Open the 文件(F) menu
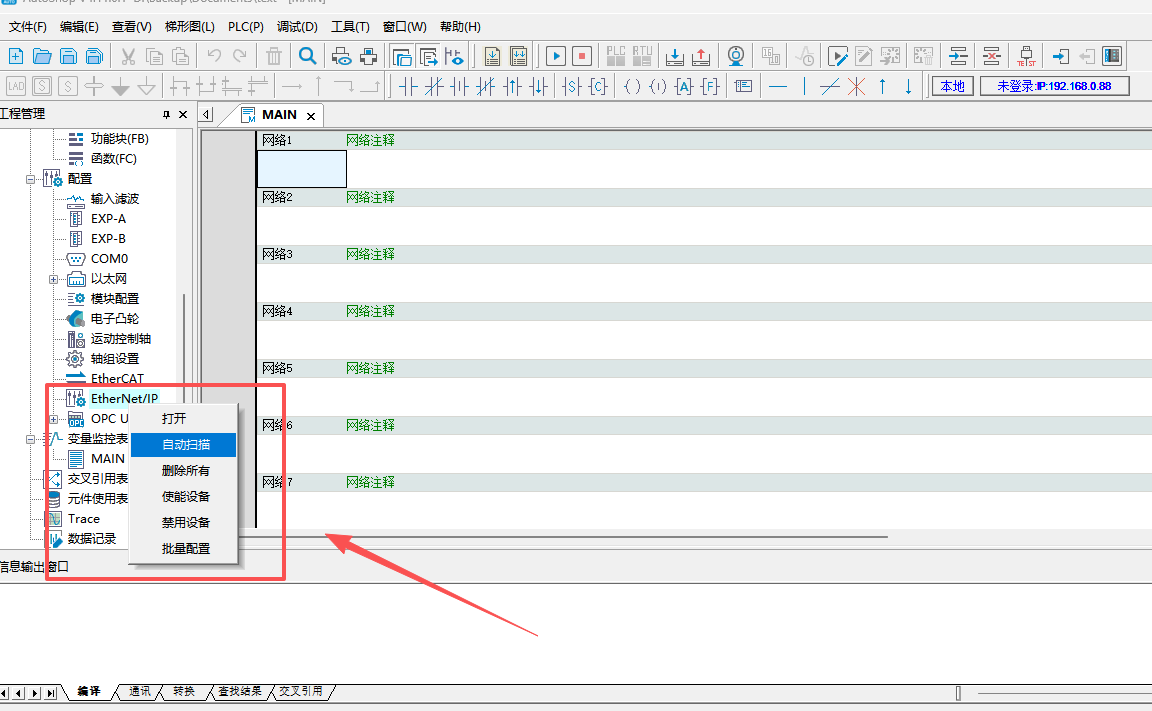The image size is (1152, 711). pyautogui.click(x=28, y=26)
